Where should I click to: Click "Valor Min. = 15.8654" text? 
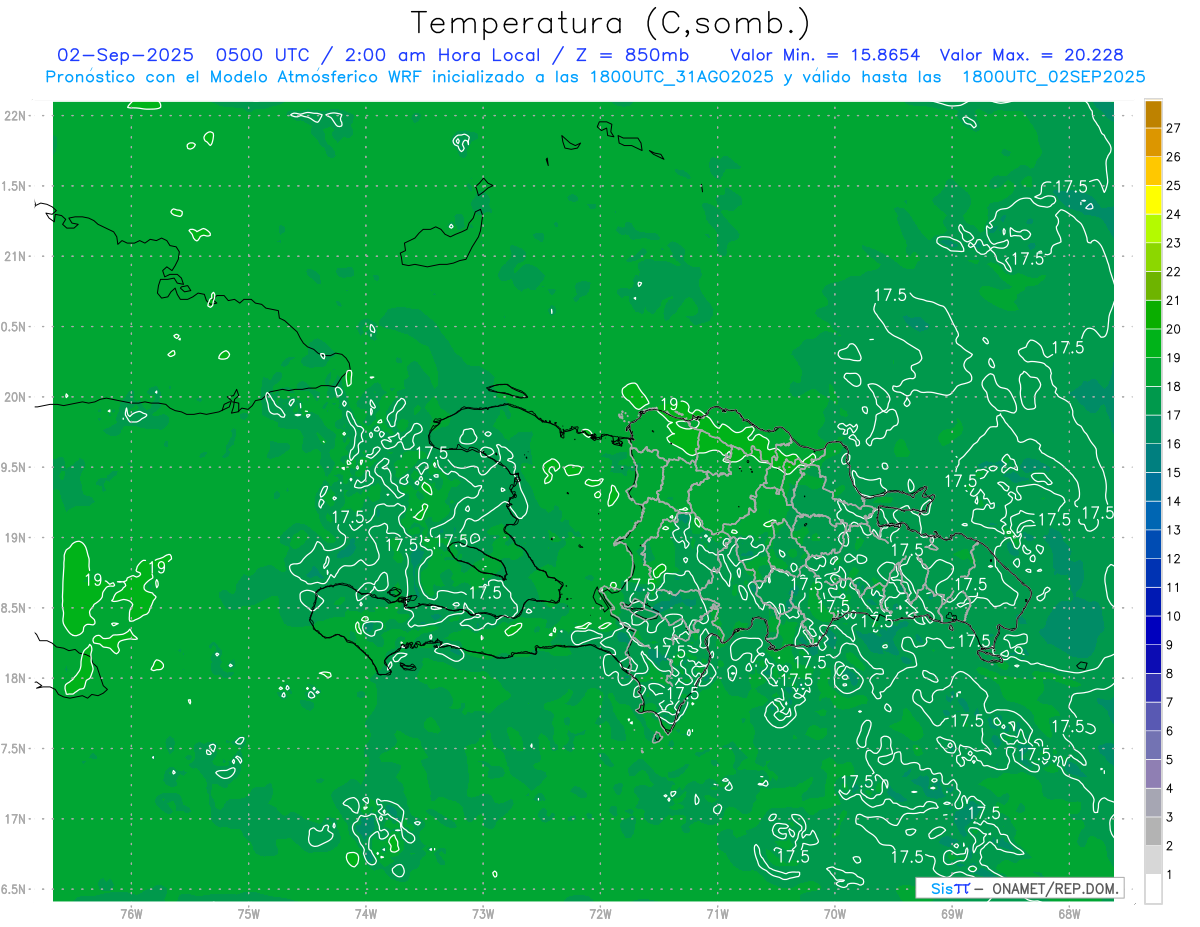(x=826, y=55)
